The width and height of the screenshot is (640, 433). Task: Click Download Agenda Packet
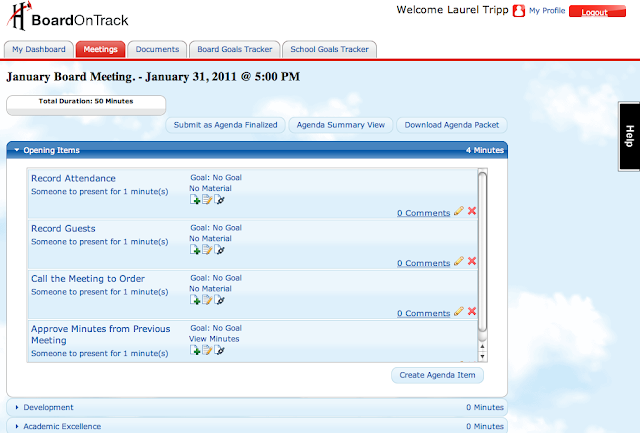pos(452,125)
